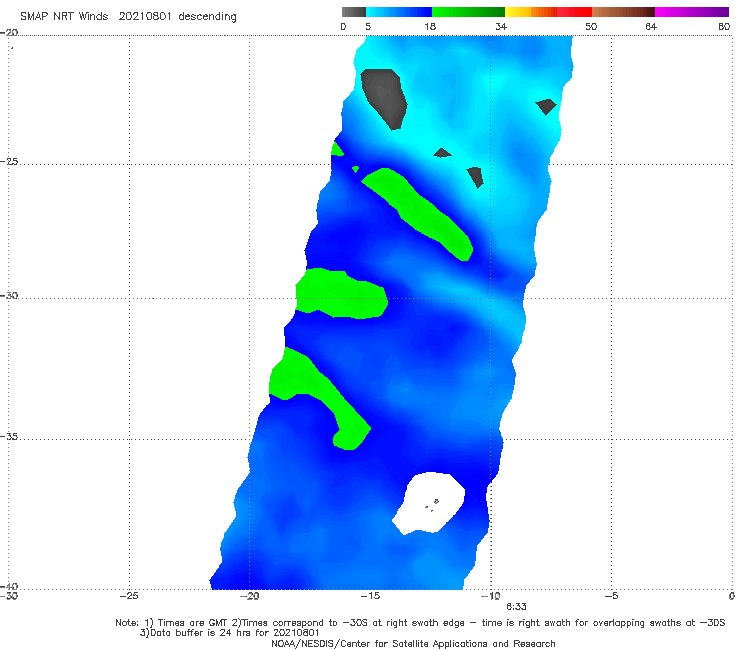Image resolution: width=740 pixels, height=650 pixels.
Task: Click the longitude axis label "-25"
Action: click(x=129, y=596)
